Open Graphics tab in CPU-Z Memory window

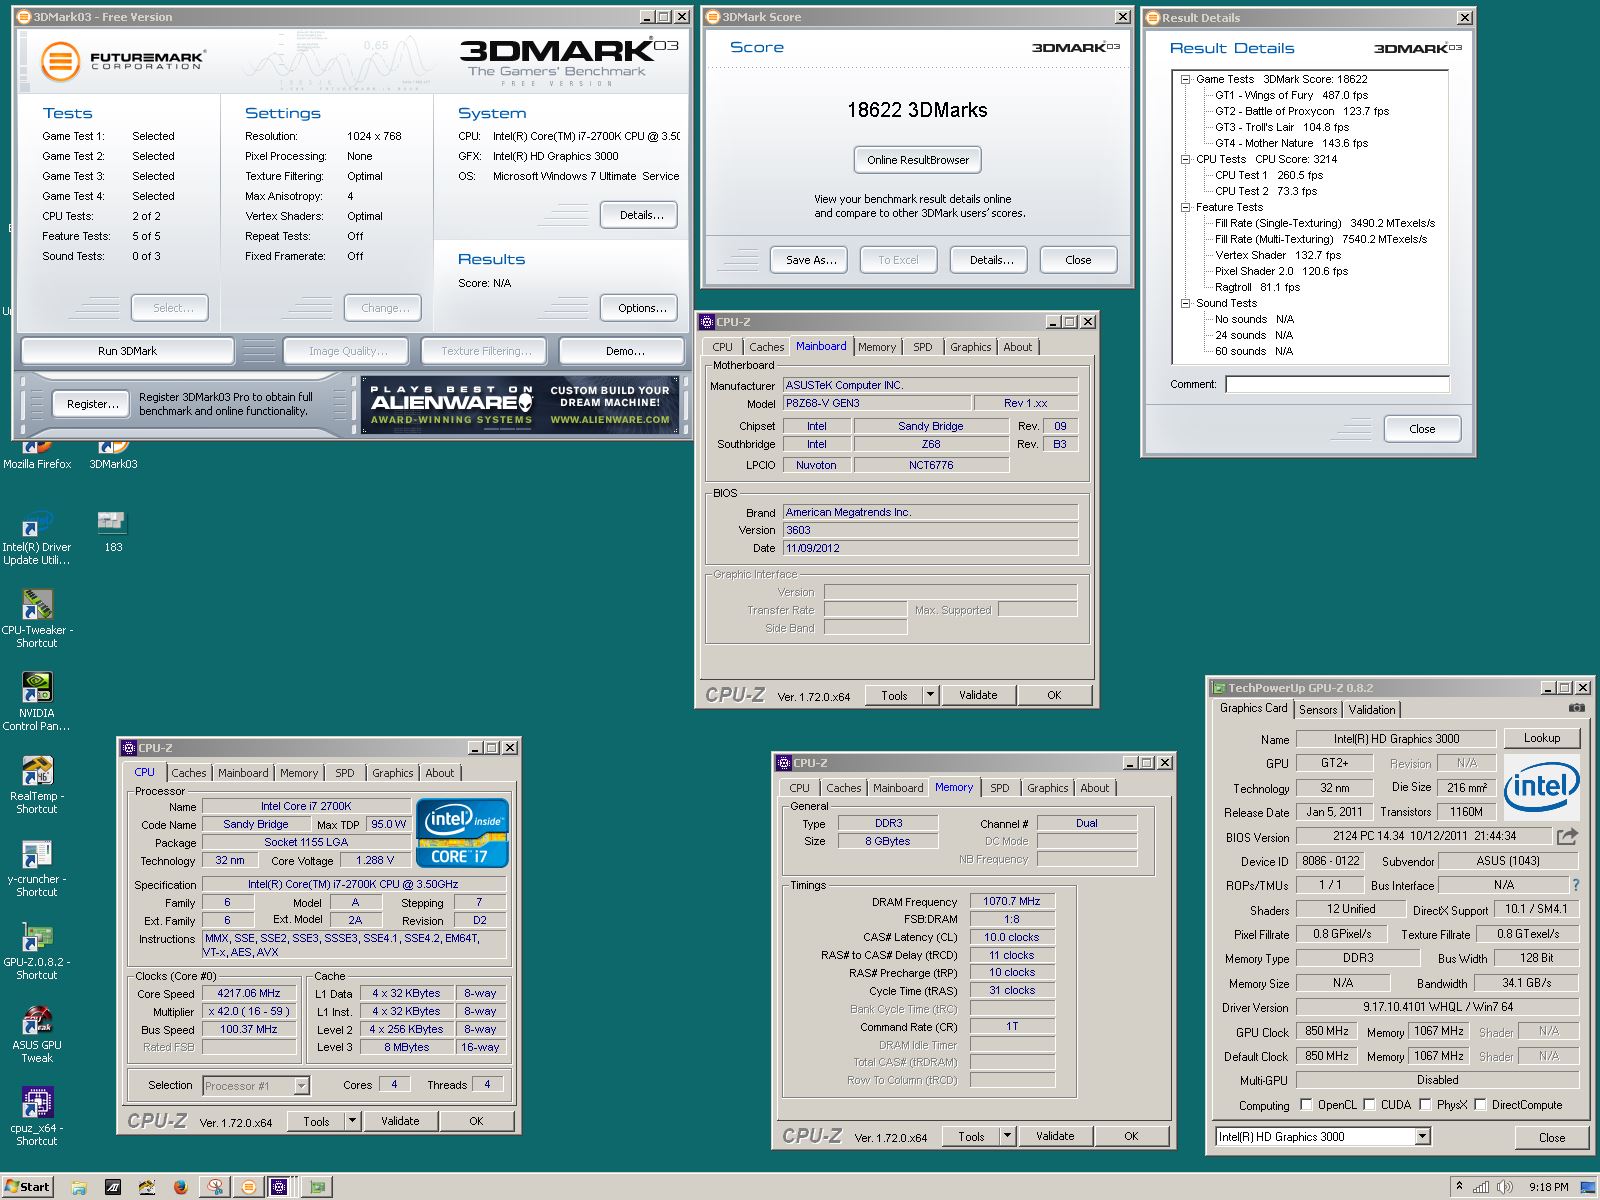[x=1047, y=788]
